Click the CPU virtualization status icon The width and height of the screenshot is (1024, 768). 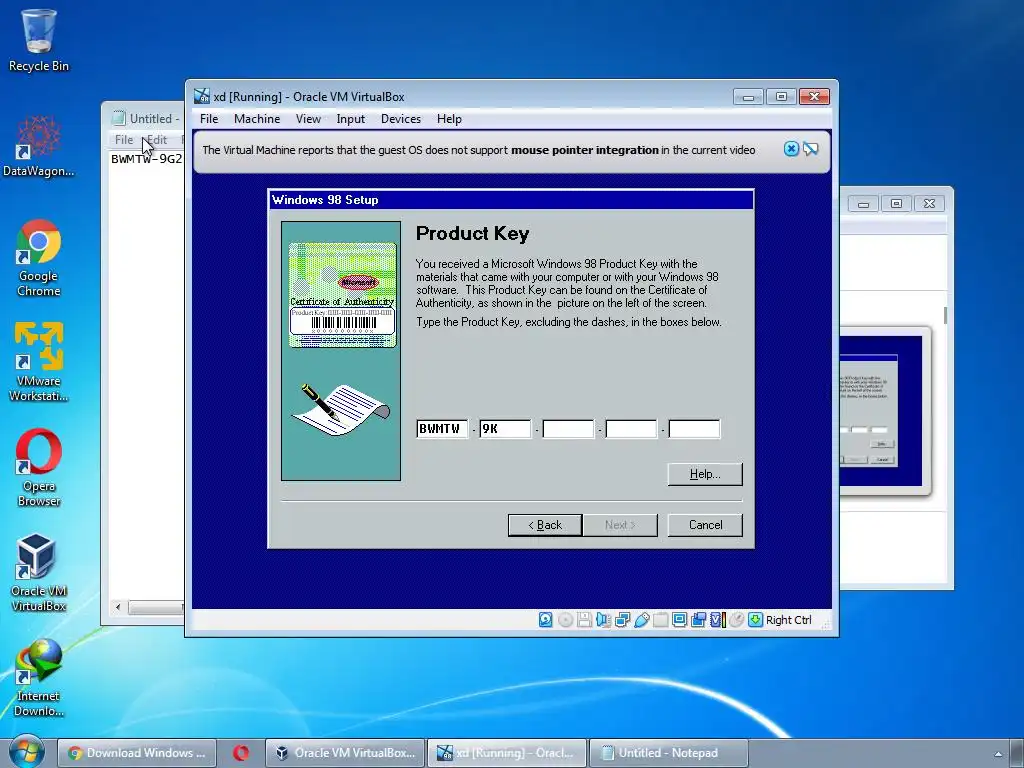(x=718, y=620)
